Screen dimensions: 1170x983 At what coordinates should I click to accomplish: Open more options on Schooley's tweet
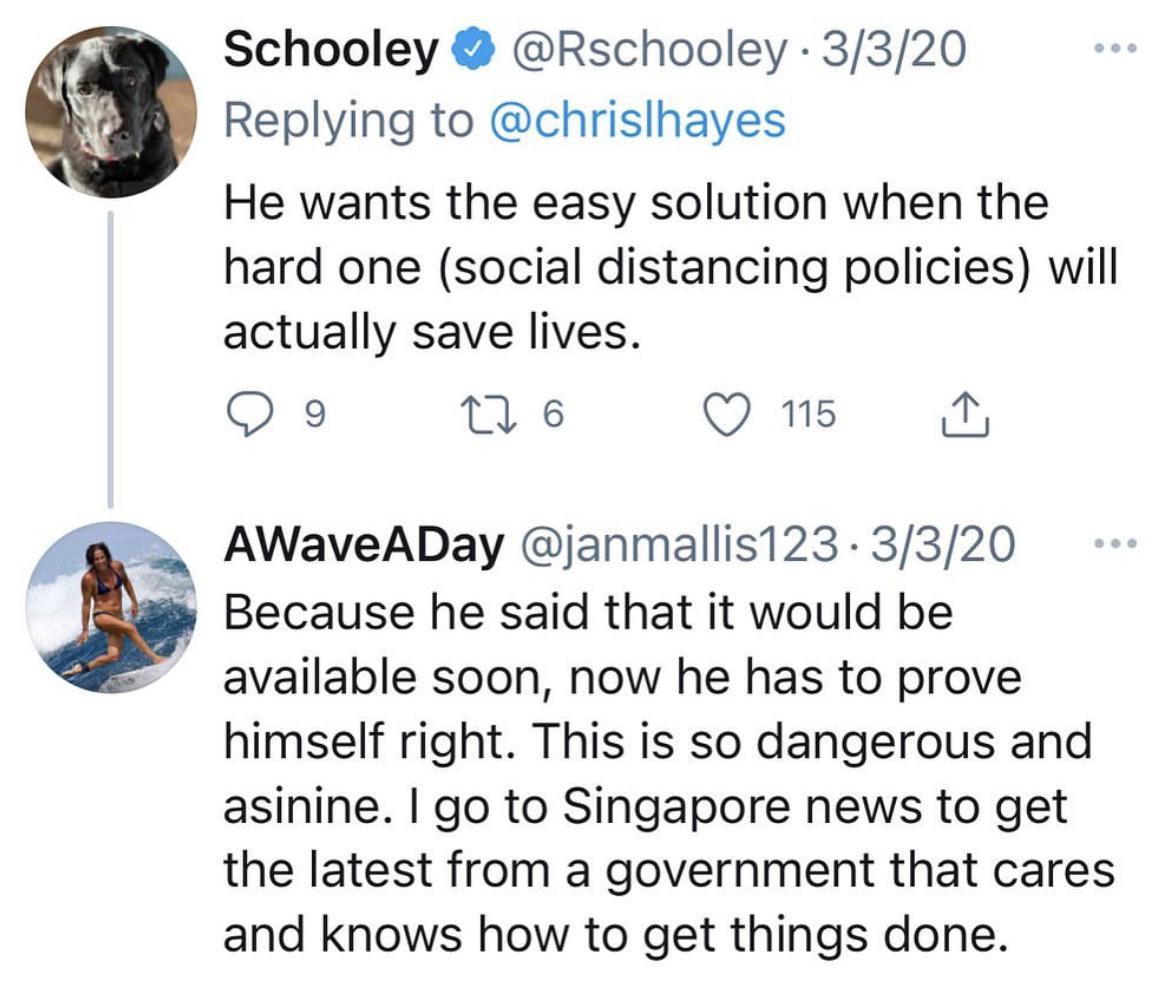(x=1115, y=49)
